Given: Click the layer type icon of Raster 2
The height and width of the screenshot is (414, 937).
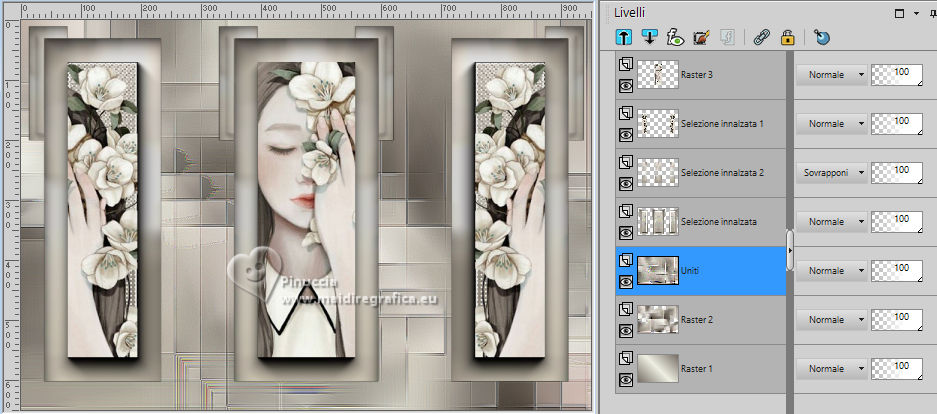Looking at the screenshot, I should [x=626, y=308].
